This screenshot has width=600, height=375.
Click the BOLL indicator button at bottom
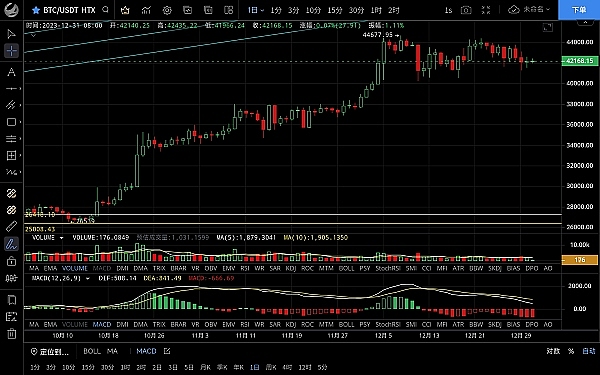pyautogui.click(x=92, y=351)
